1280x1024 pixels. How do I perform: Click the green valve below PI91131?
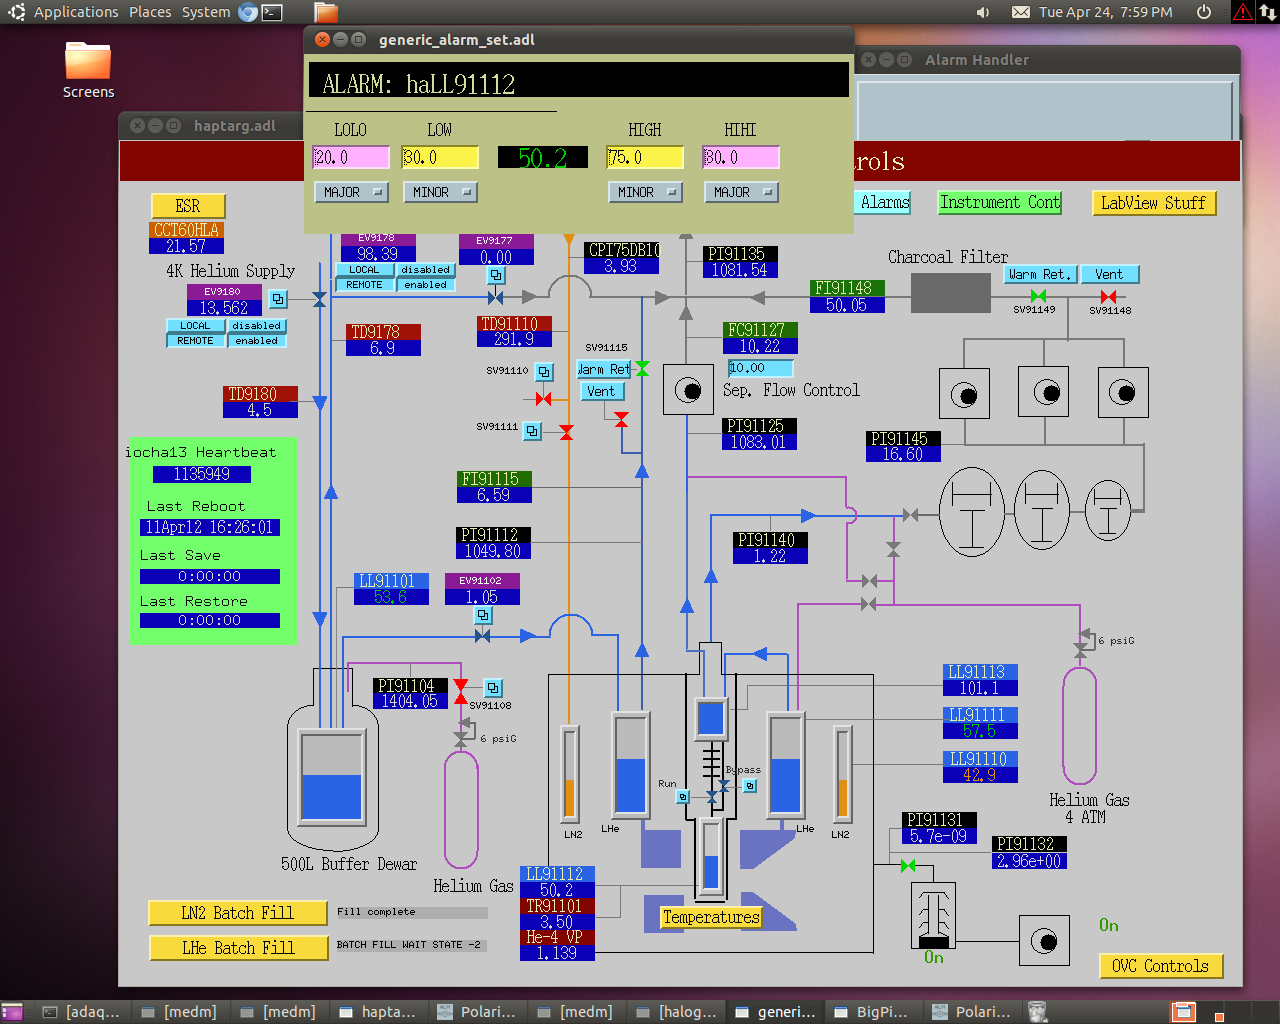(908, 865)
